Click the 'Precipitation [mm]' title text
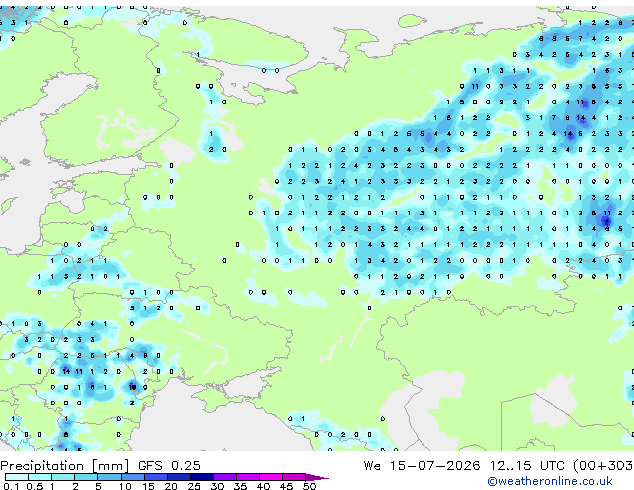 coord(65,466)
